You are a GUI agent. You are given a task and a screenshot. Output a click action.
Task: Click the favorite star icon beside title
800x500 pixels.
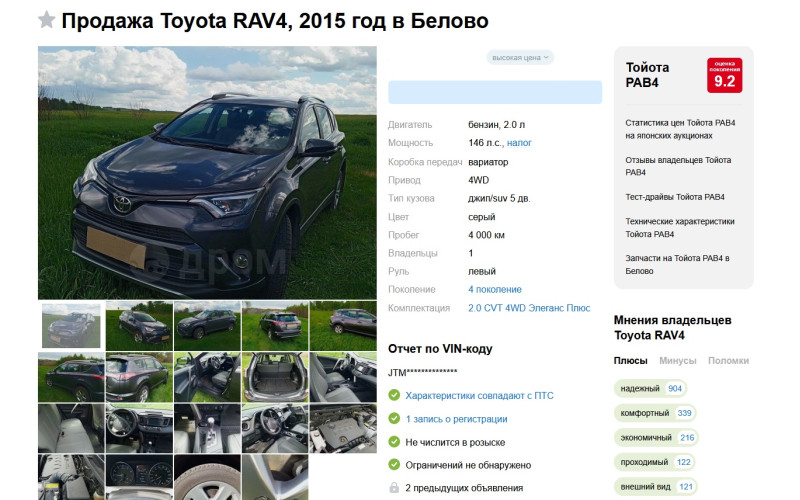pos(46,20)
